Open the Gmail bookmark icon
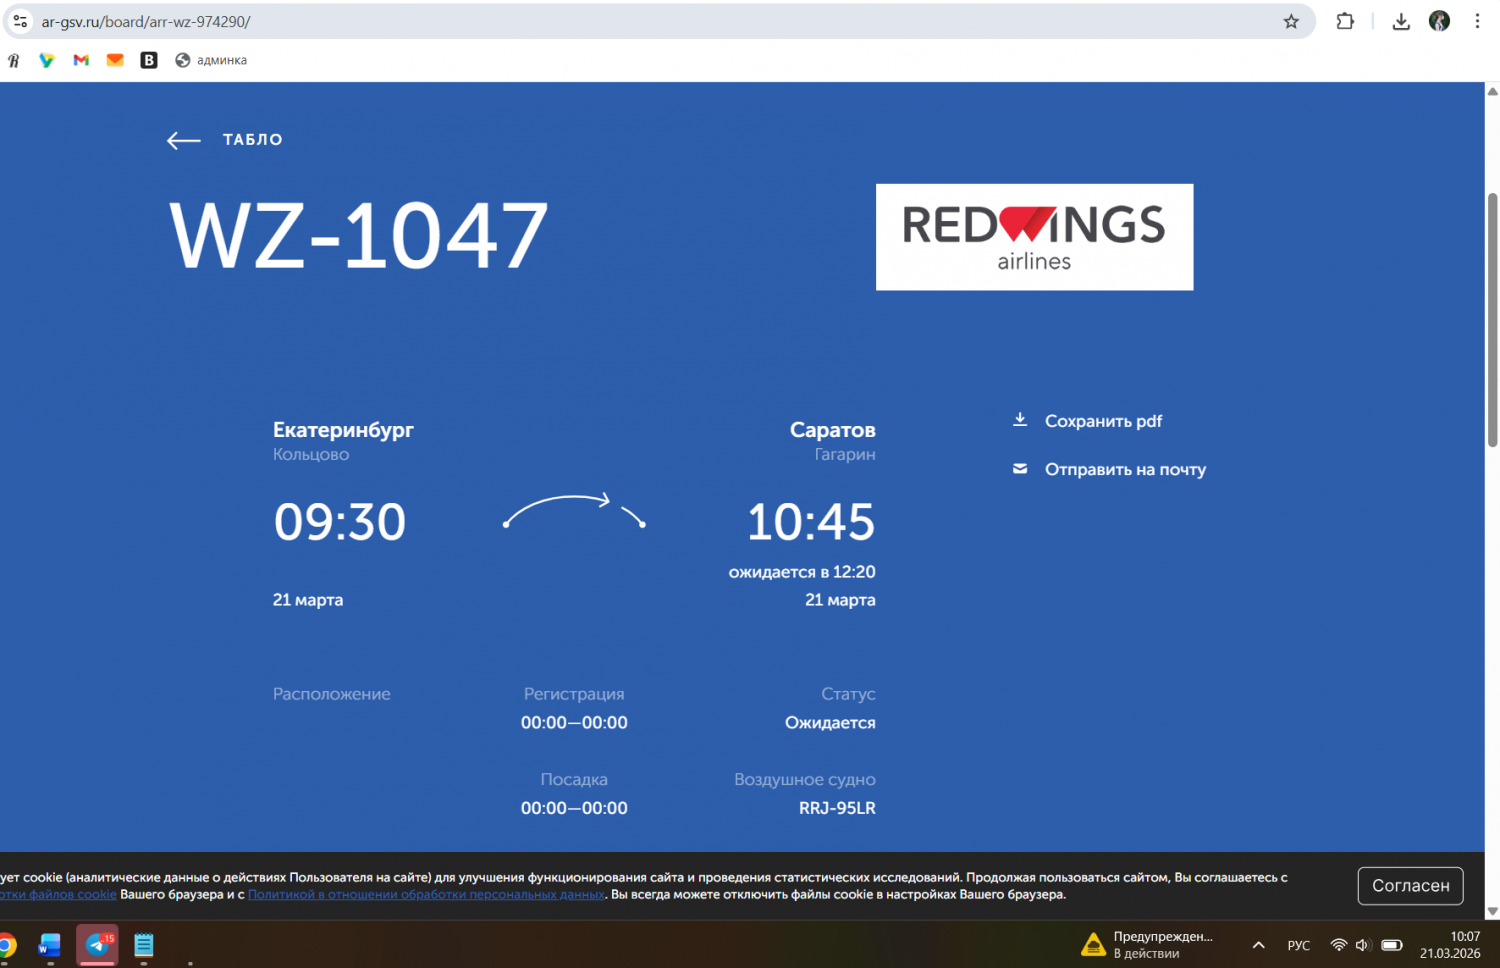Screen dimensions: 1500x968 coord(81,60)
